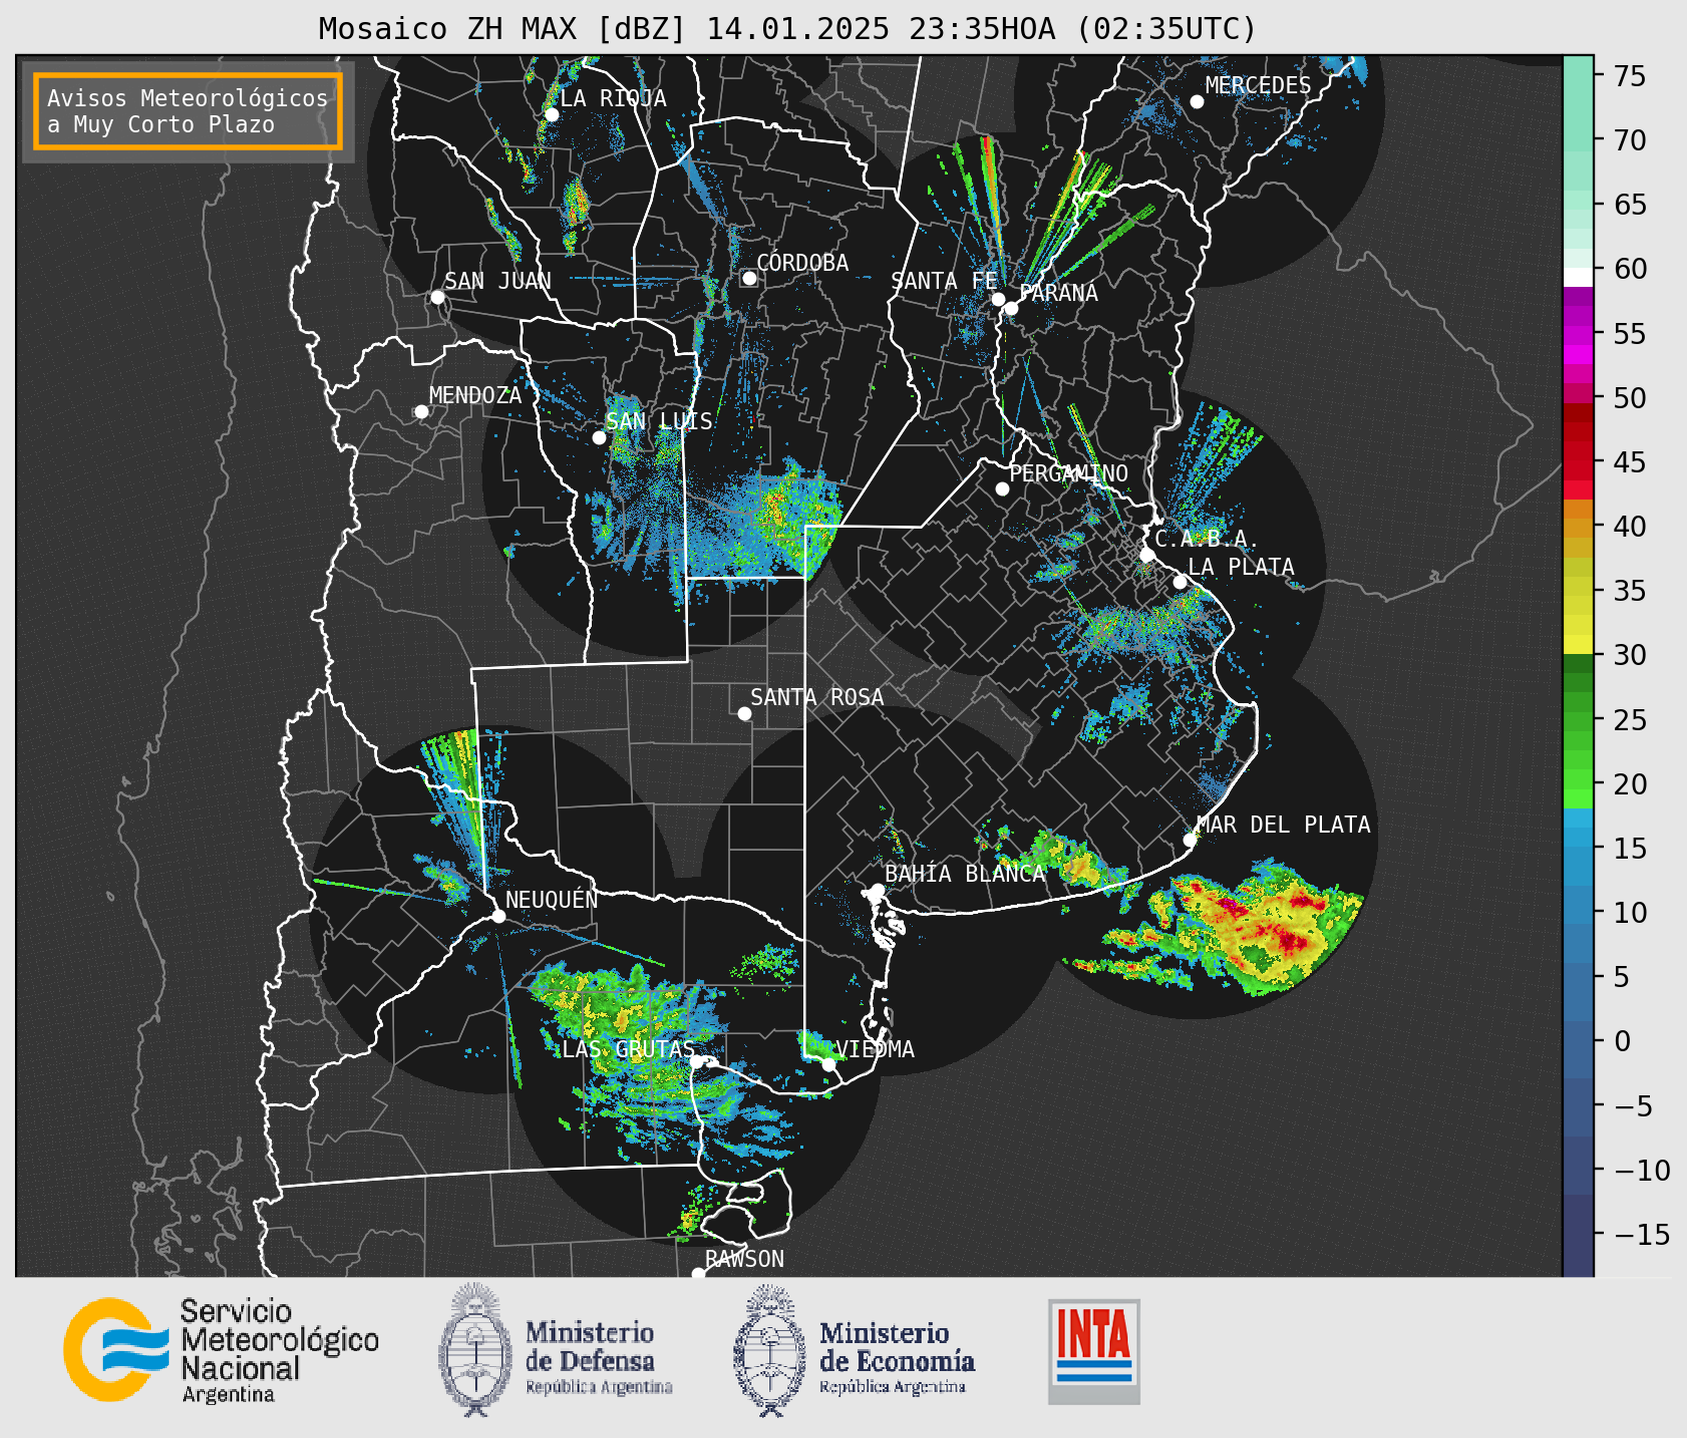Click the white 60 dBZ color band
The height and width of the screenshot is (1438, 1687).
[x=1578, y=277]
